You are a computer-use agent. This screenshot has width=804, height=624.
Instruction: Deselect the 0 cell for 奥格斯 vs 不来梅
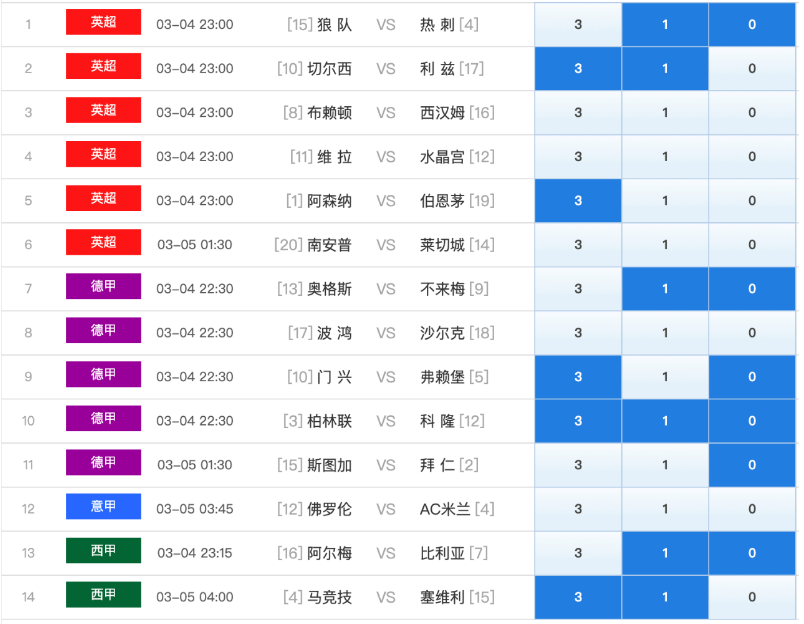tap(752, 289)
